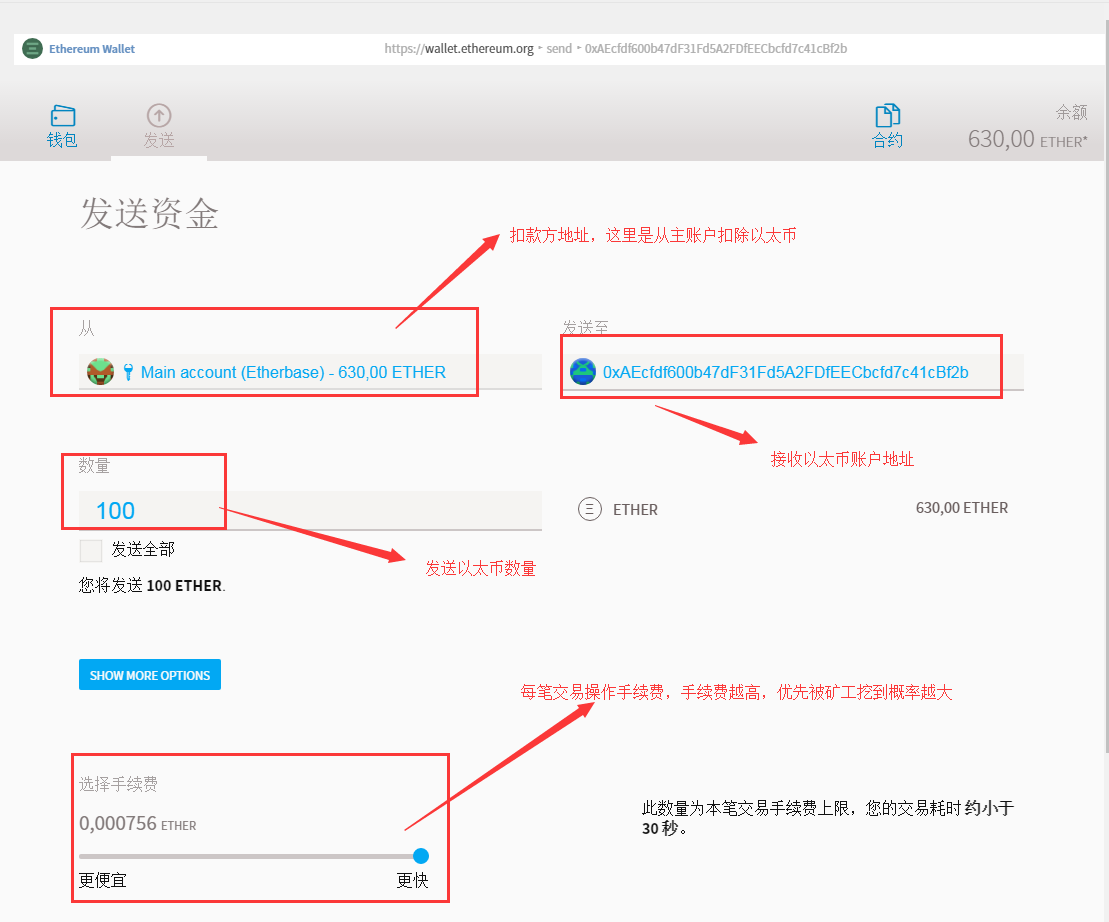This screenshot has height=922, width=1109.
Task: Click the amount field showing 100
Action: point(310,510)
